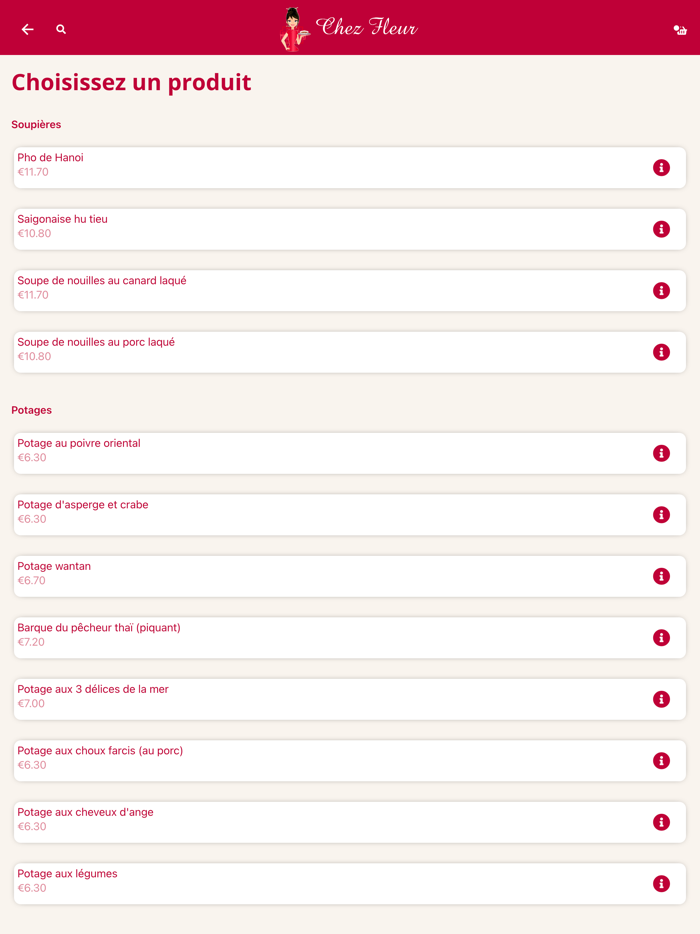Open the shopping basket icon
Screen dimensions: 700x934
[x=680, y=30]
